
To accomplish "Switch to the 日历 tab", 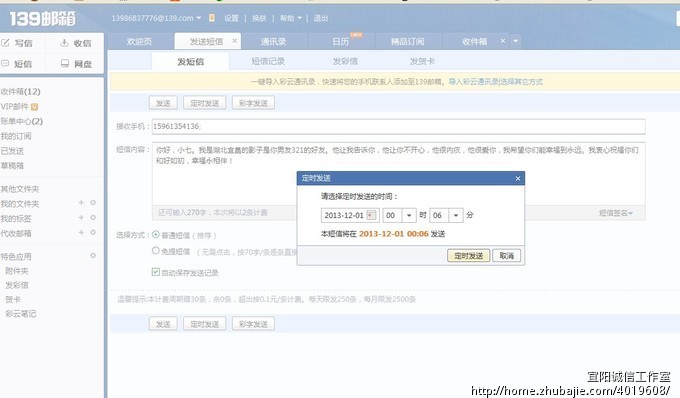I will tap(340, 42).
